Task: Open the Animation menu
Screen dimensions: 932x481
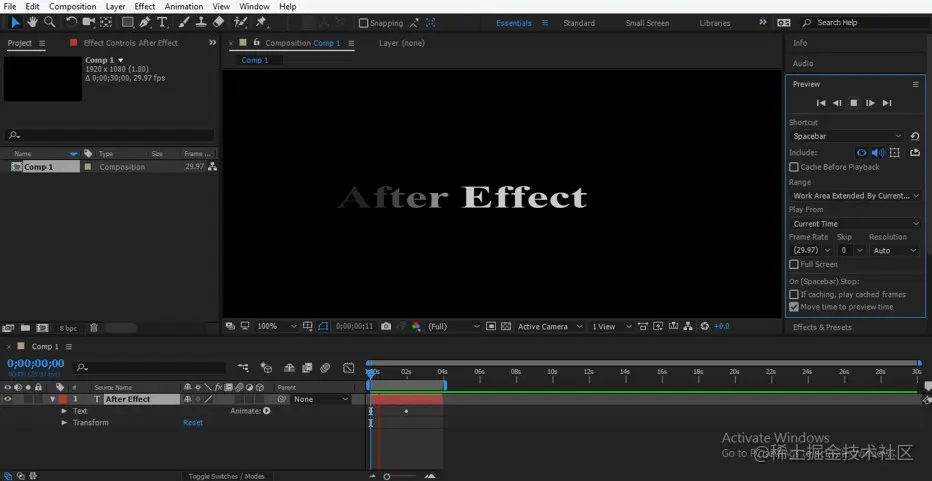Action: (x=184, y=7)
